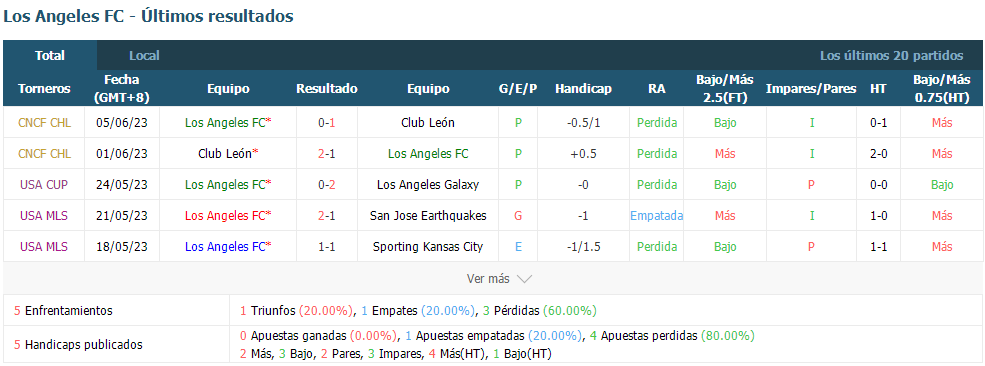
Task: Select CNCF CHL tournament in the first row
Action: [44, 122]
